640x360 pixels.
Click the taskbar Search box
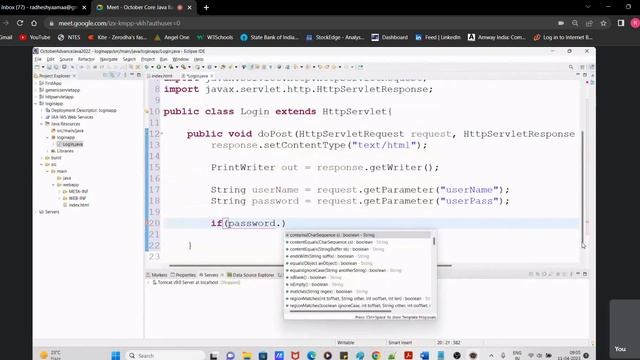[165, 356]
